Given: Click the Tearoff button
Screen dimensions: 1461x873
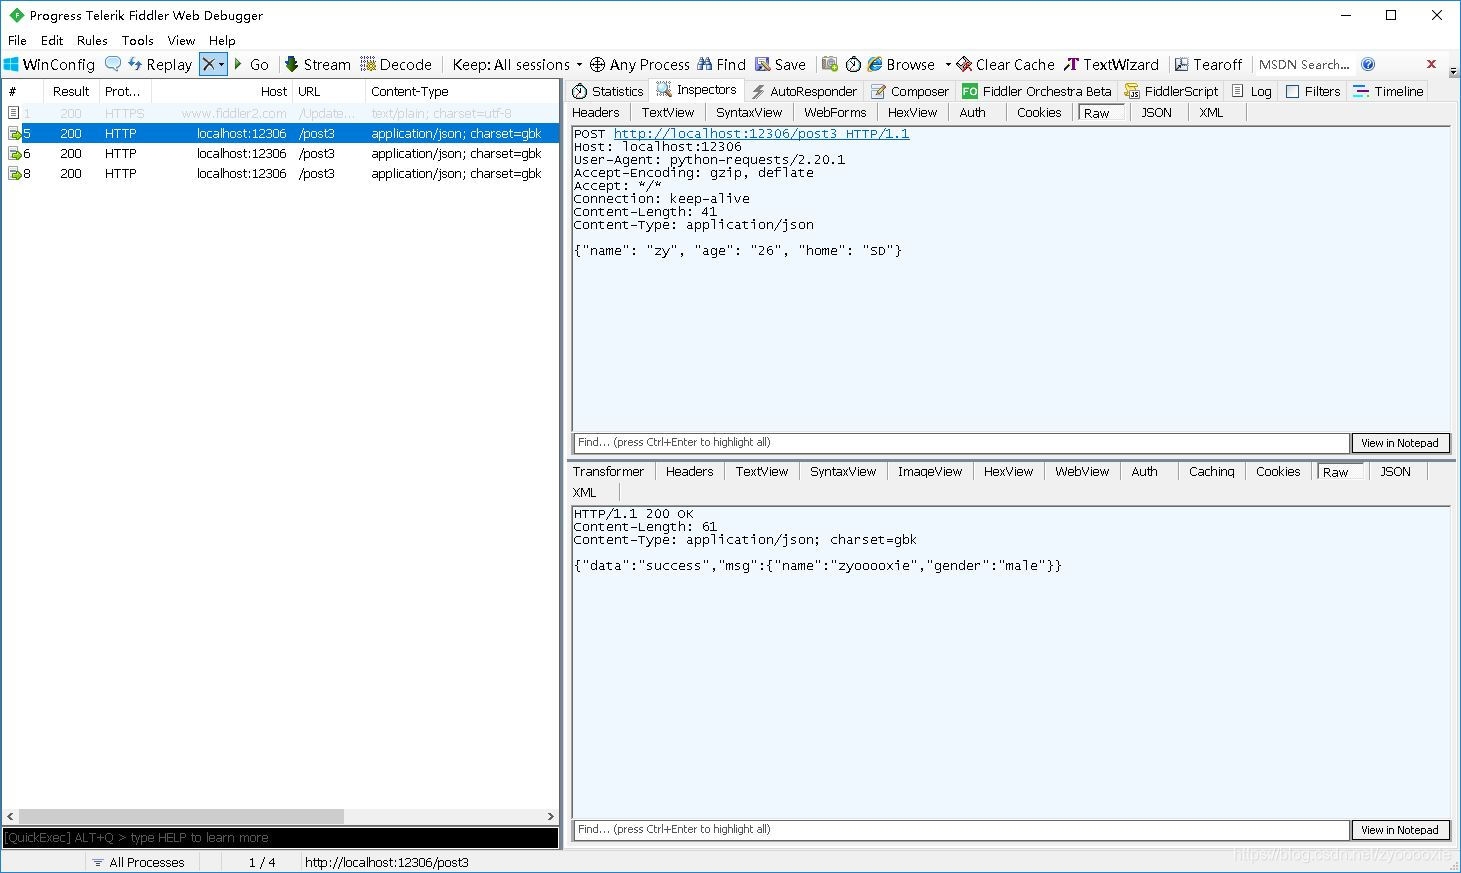Looking at the screenshot, I should 1208,64.
